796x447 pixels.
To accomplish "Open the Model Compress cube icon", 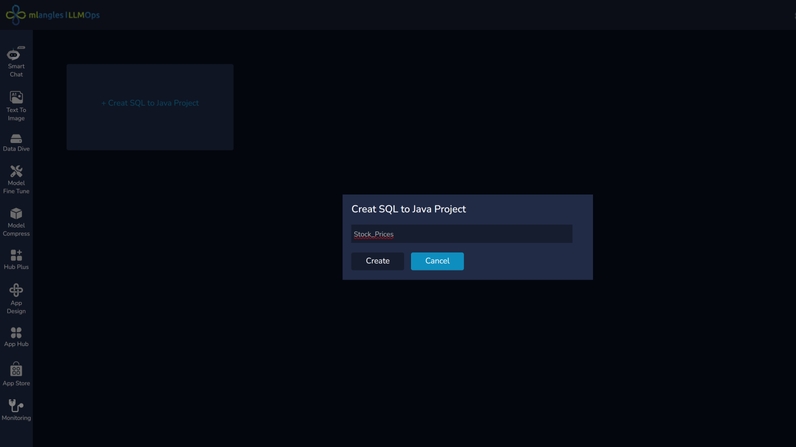I will (16, 214).
